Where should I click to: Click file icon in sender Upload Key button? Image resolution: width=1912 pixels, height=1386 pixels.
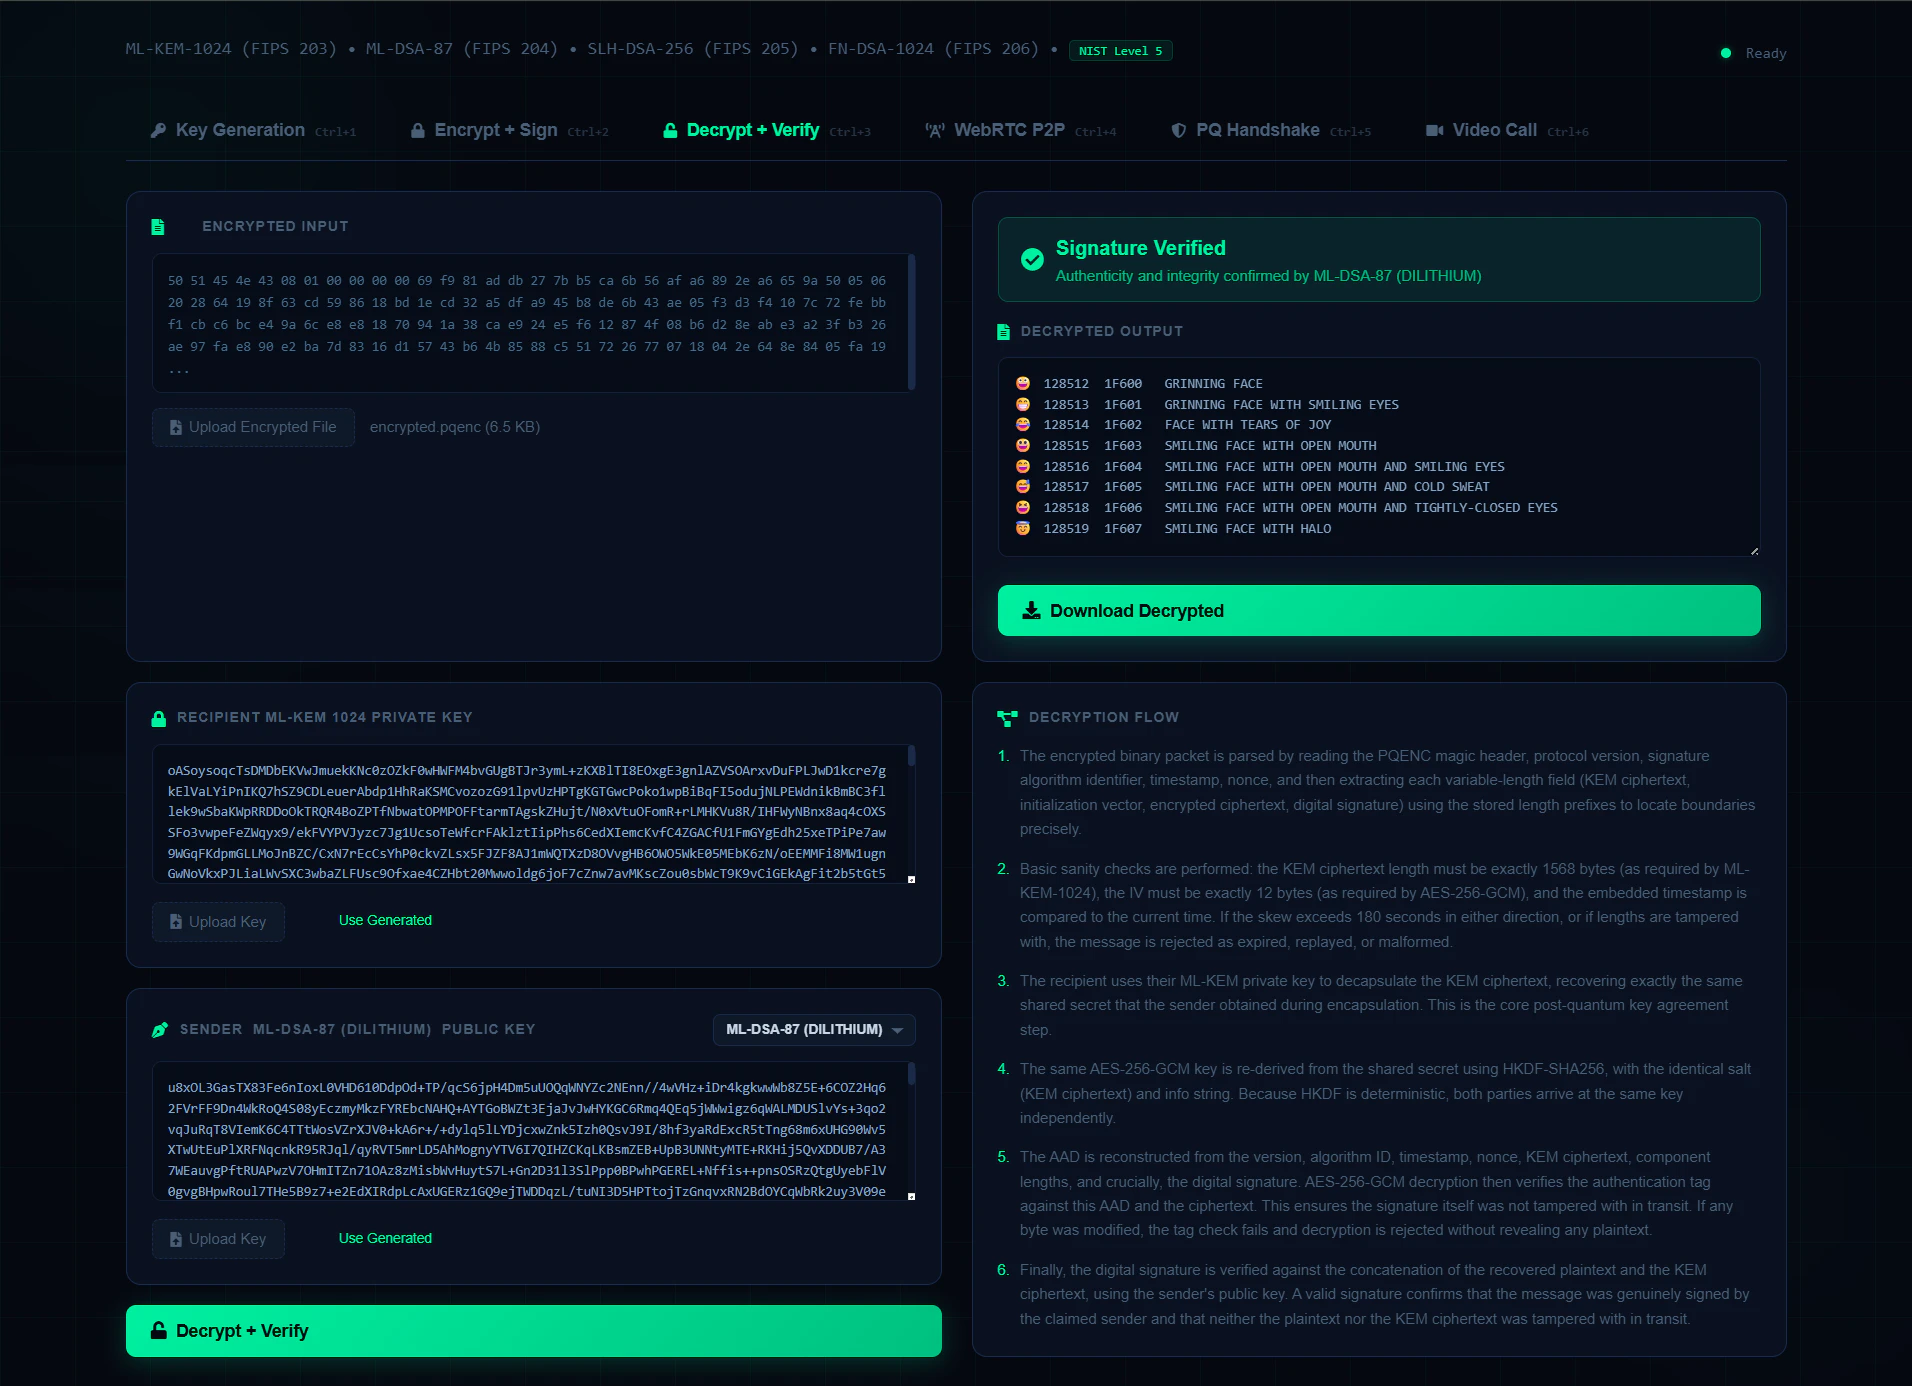(x=176, y=1239)
